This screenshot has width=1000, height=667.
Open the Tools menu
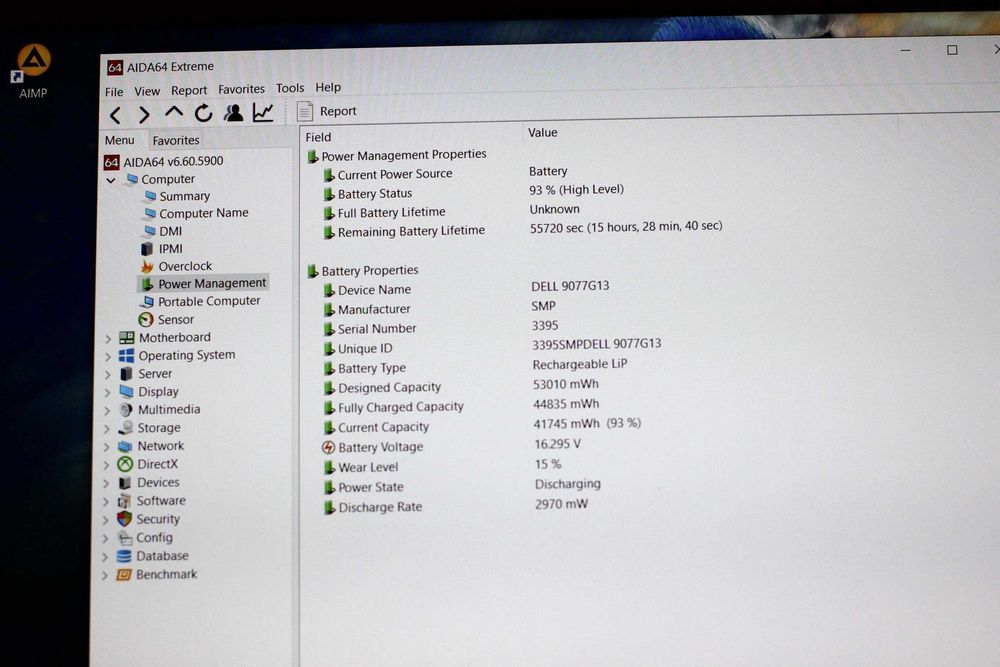(x=290, y=88)
